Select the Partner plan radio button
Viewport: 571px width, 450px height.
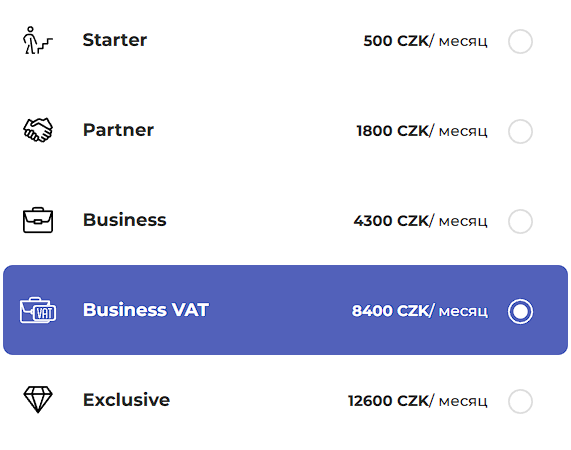[520, 131]
